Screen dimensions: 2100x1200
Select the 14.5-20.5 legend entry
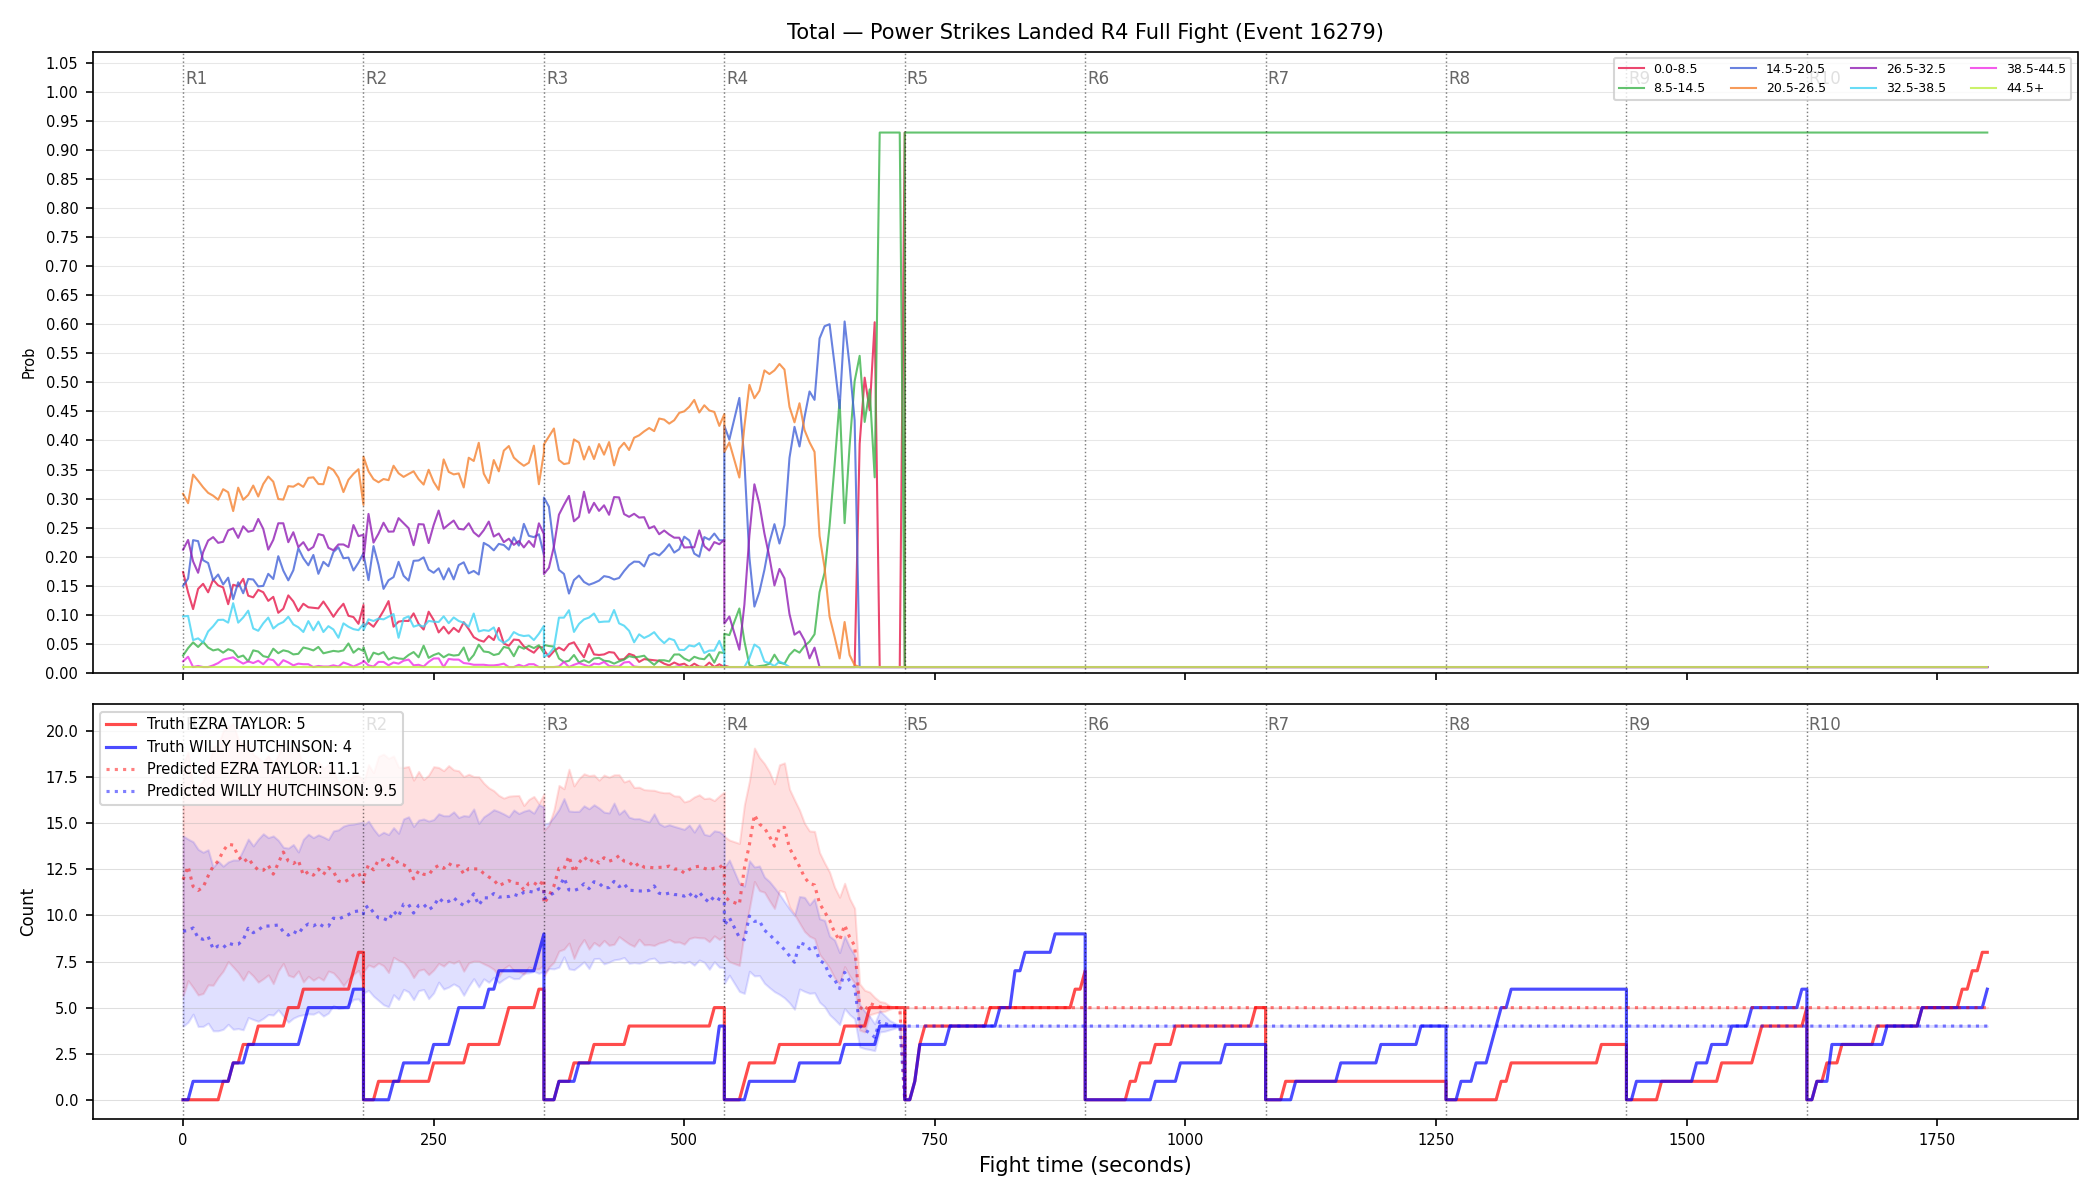click(1777, 69)
